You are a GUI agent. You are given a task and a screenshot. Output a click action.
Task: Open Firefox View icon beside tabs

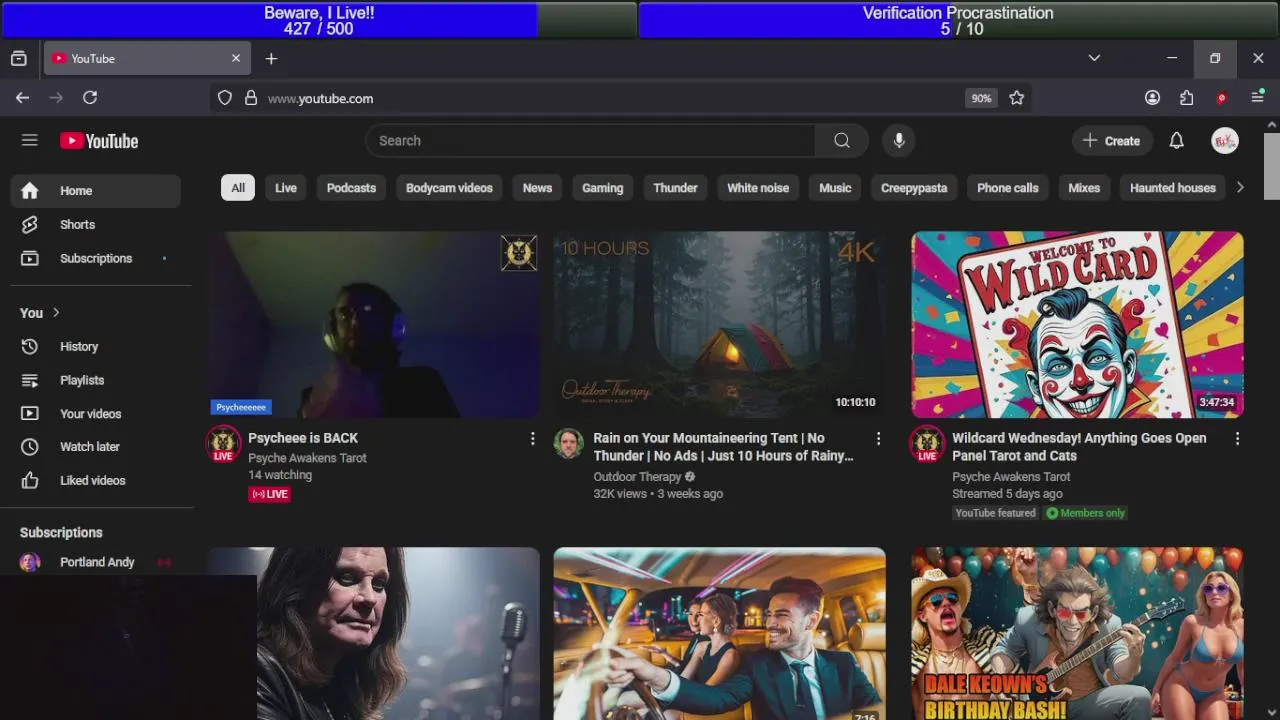18,59
